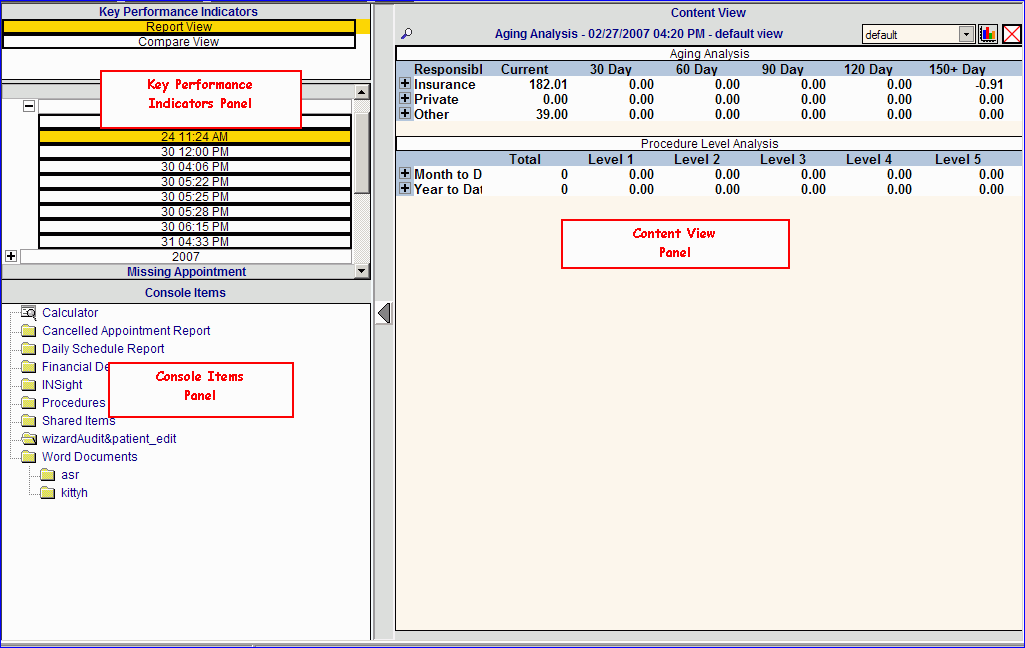Screen dimensions: 1025x648
Task: Click the Calculator icon in Console Items
Action: coord(28,313)
